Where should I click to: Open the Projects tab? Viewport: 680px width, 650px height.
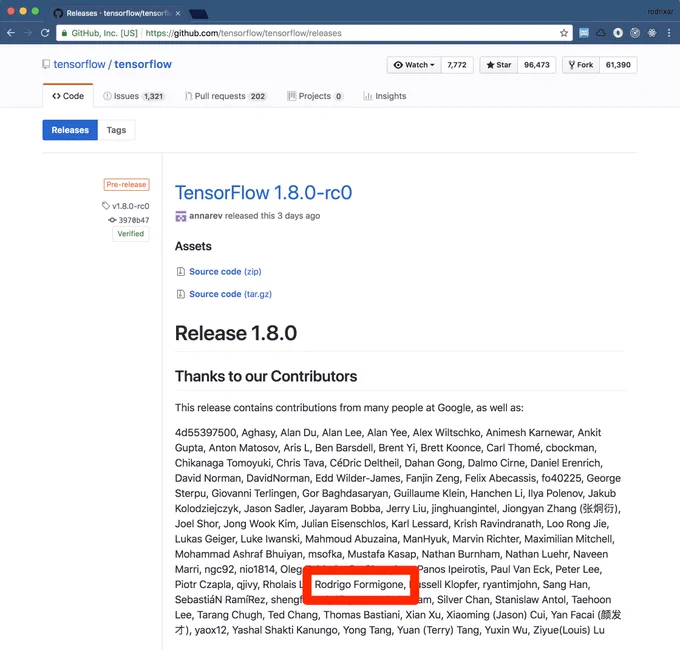point(315,96)
